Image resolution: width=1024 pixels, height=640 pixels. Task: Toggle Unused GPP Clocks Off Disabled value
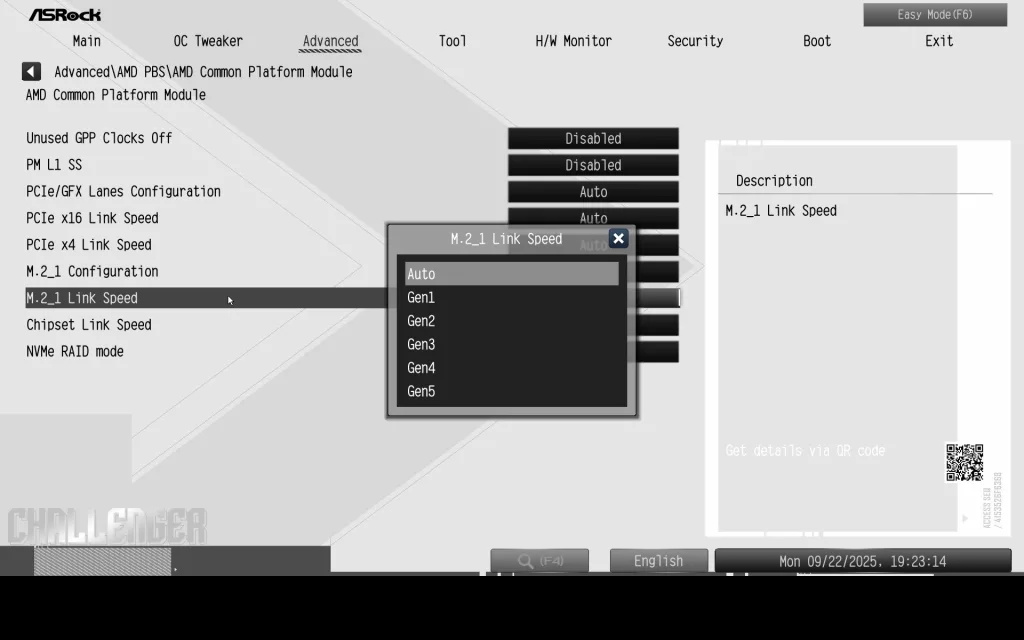[593, 139]
